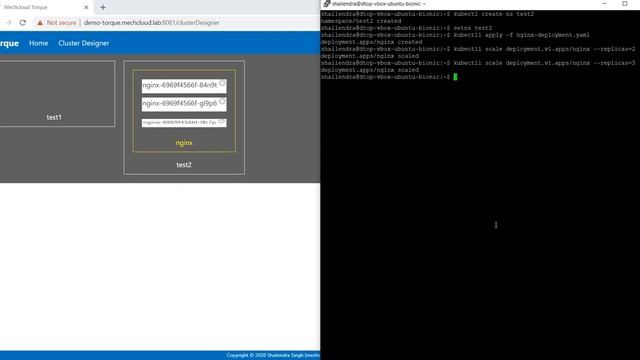Close the Mechcloud Torque tab
This screenshot has width=640, height=360.
point(86,7)
